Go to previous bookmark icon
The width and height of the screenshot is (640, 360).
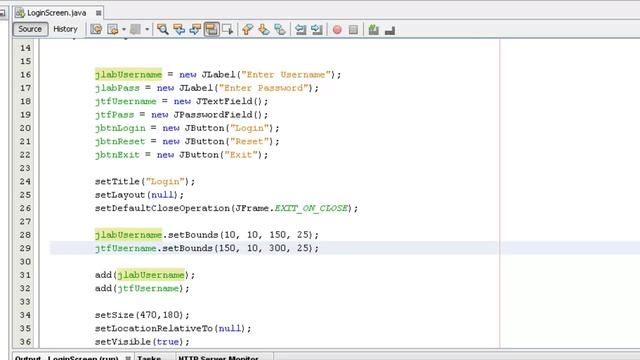(247, 29)
